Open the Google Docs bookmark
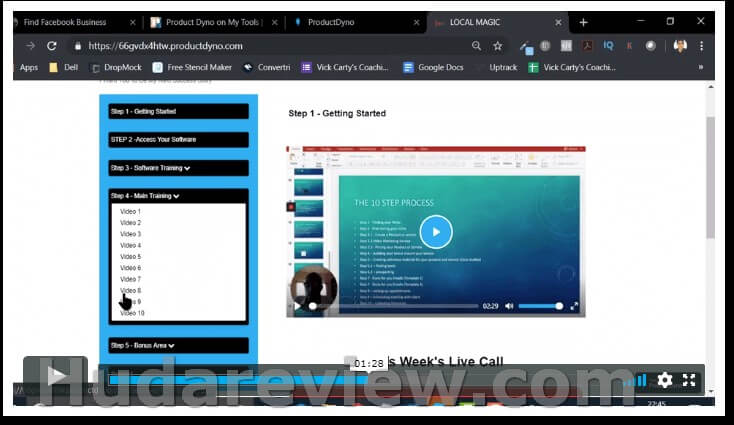Screen dimensions: 734x425 point(433,67)
